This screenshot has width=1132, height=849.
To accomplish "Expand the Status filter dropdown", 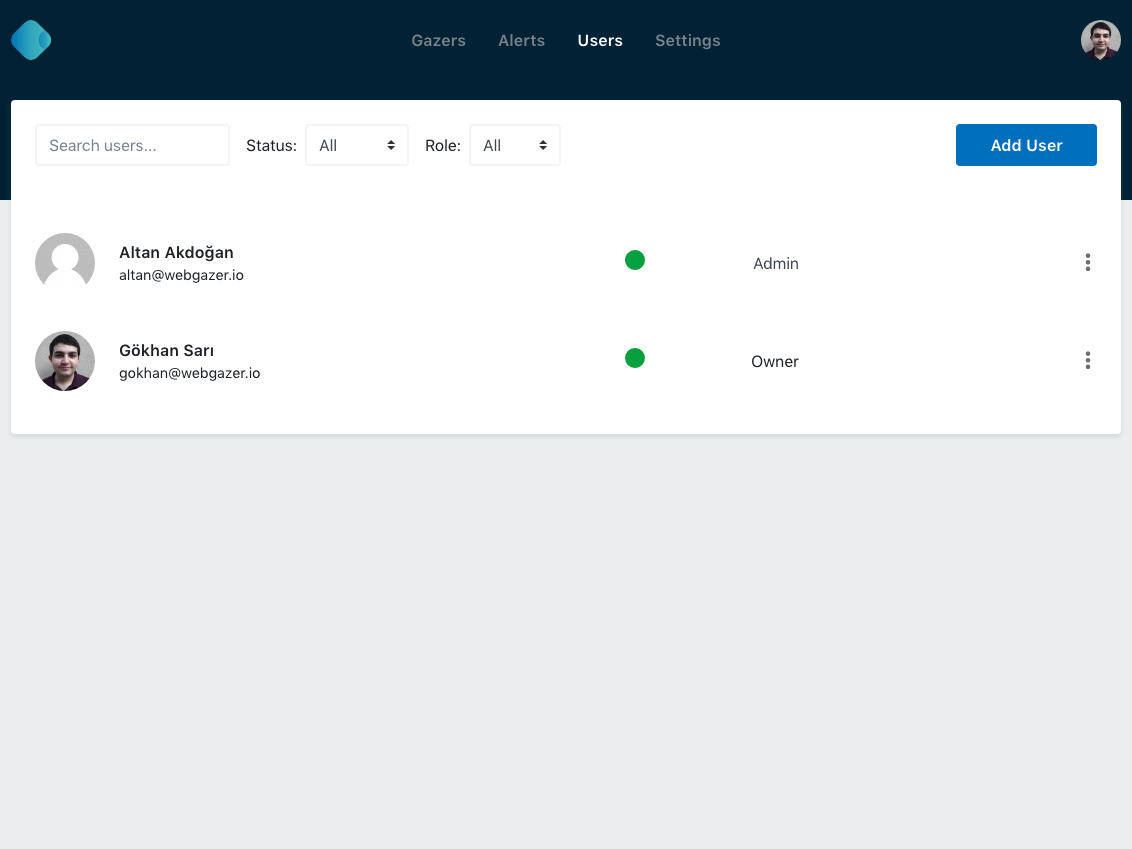I will point(357,145).
